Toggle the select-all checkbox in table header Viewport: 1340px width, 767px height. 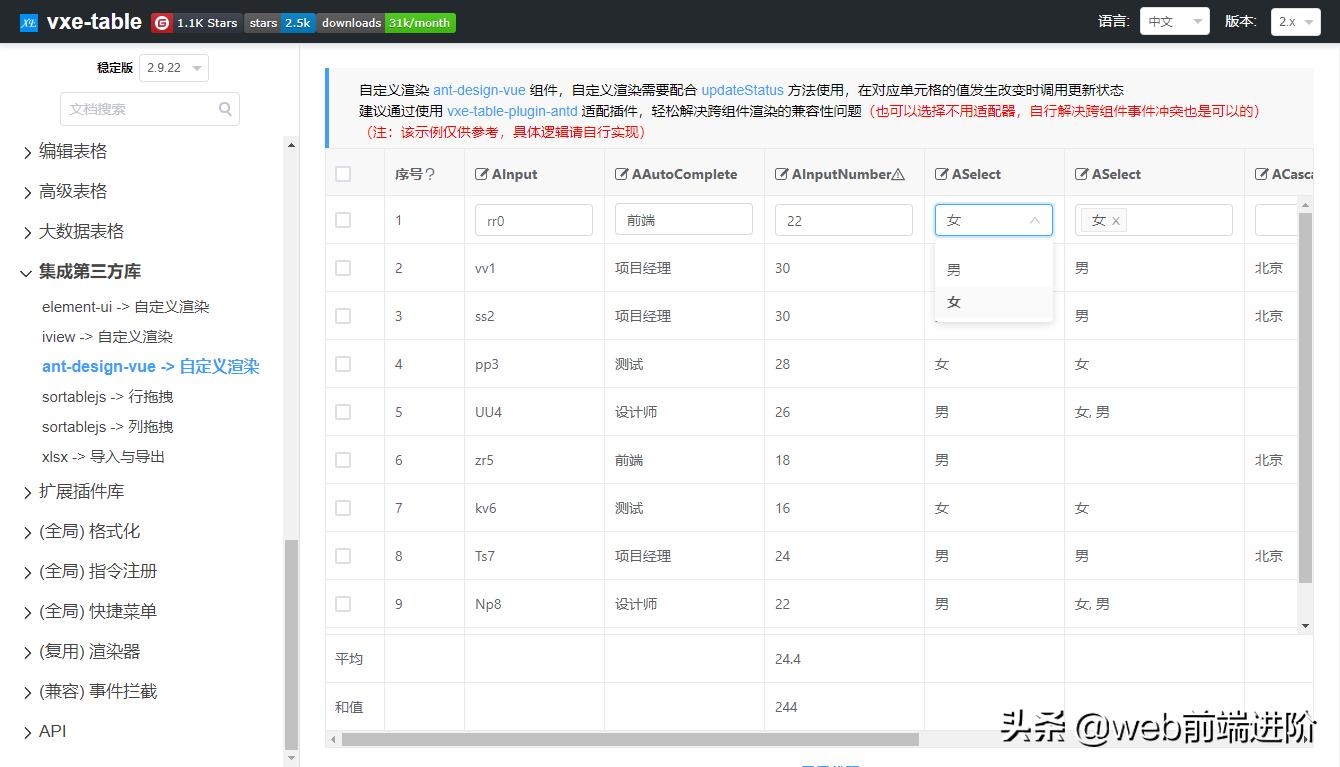(x=343, y=174)
